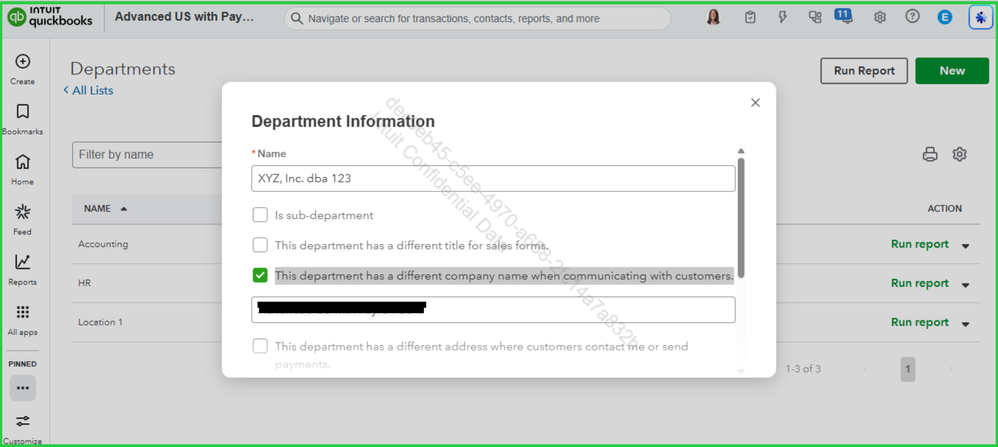
Task: Run report for Location 1
Action: pyautogui.click(x=920, y=322)
